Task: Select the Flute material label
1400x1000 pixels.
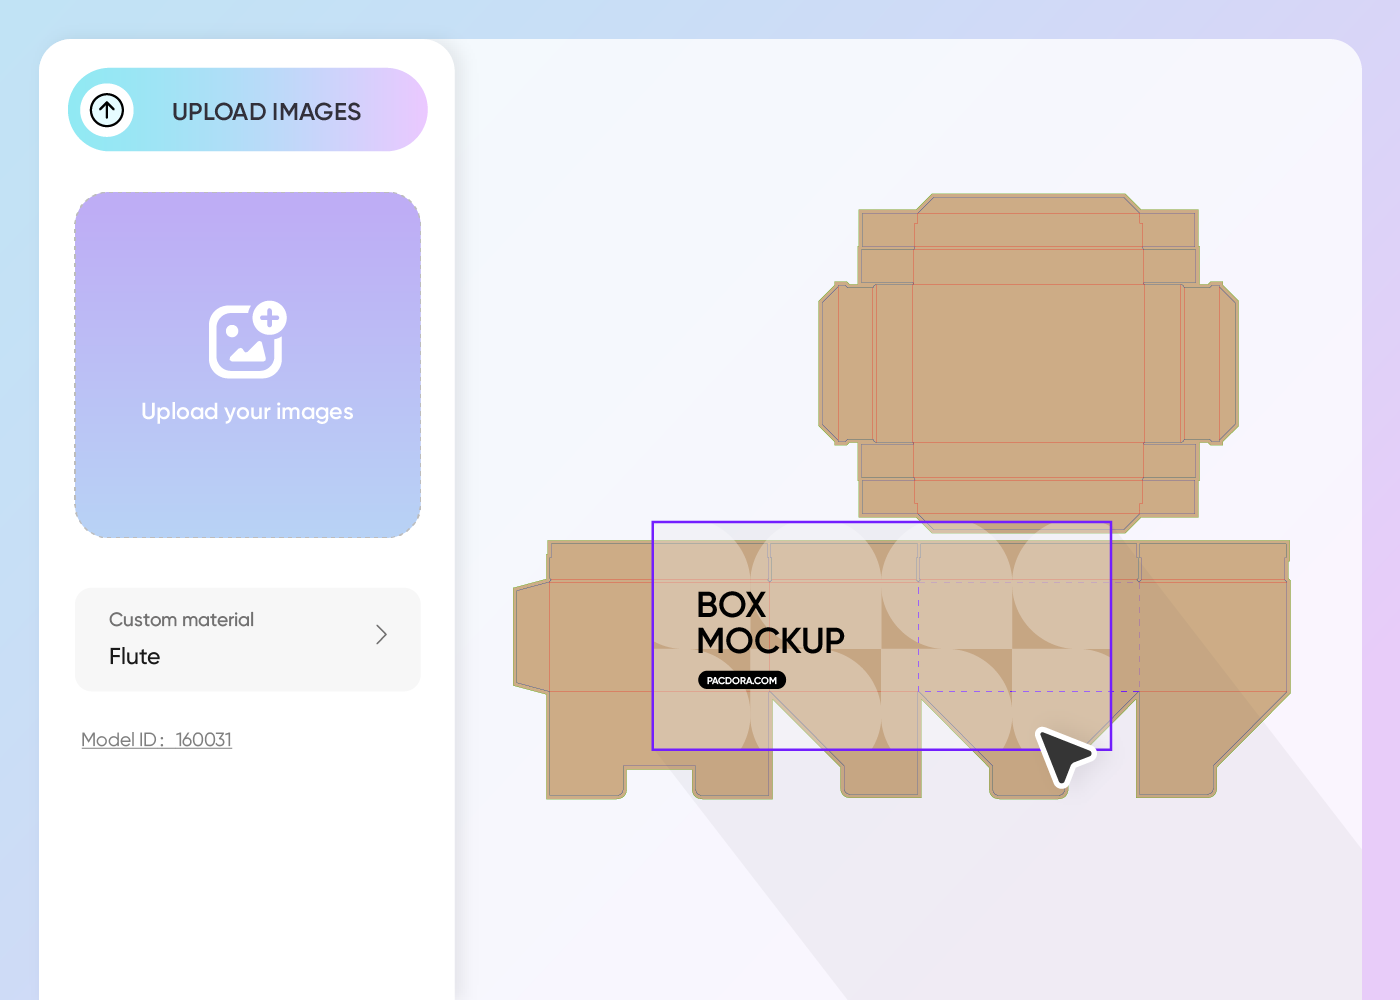Action: click(134, 657)
